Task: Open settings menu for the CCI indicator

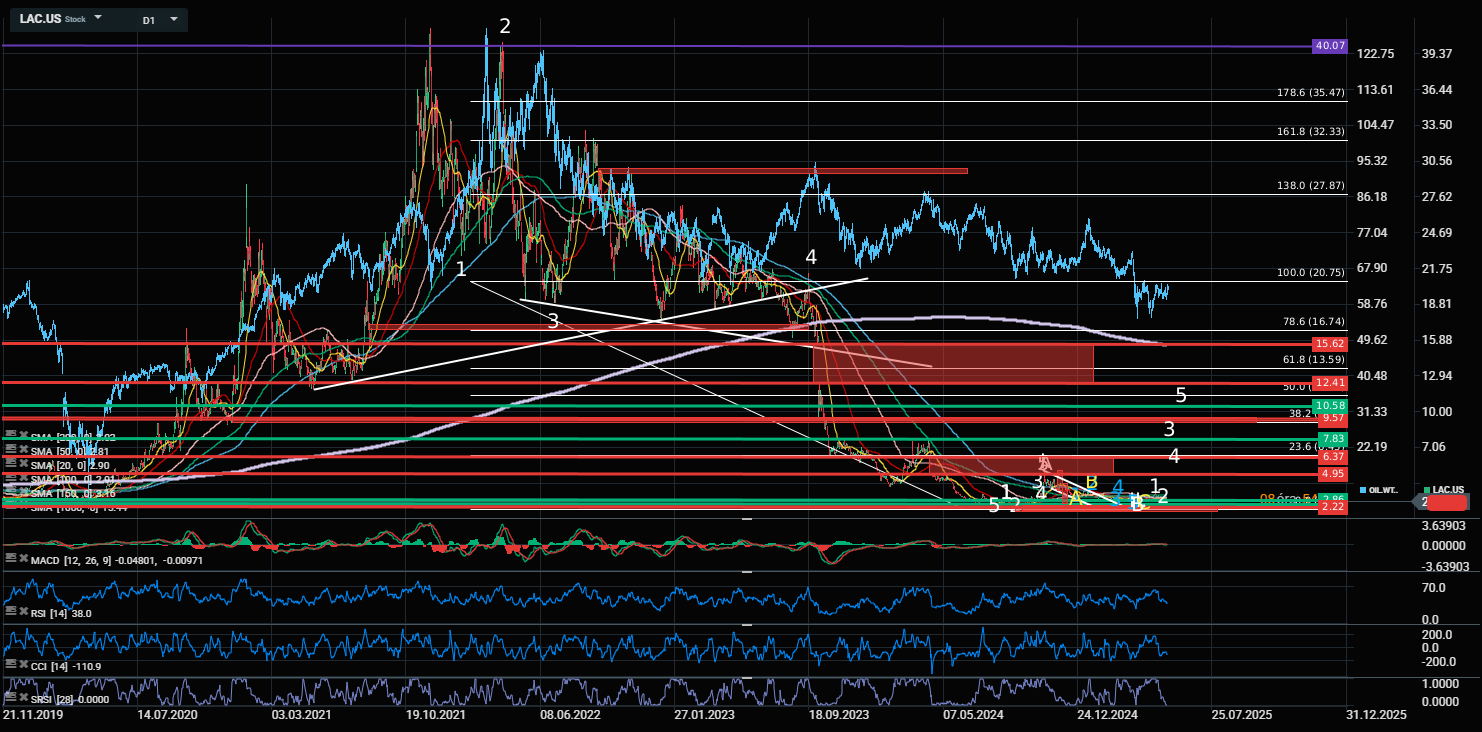Action: point(11,665)
